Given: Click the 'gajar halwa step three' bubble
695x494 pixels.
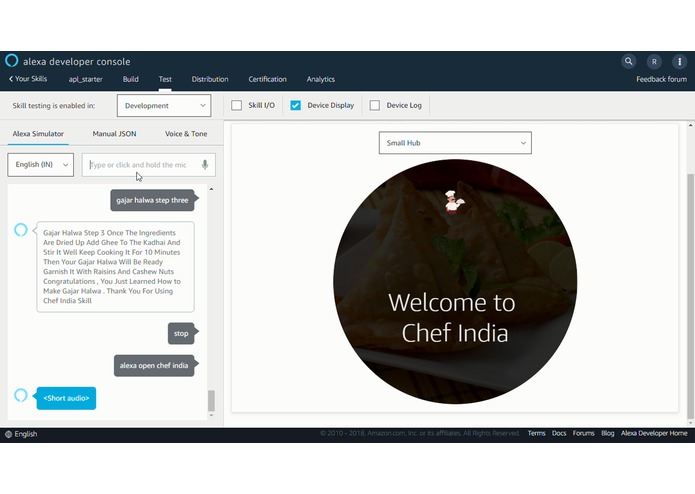Looking at the screenshot, I should pyautogui.click(x=152, y=200).
